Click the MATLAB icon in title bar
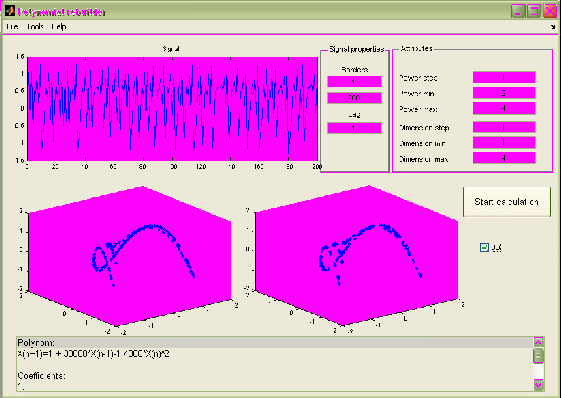 [10, 11]
